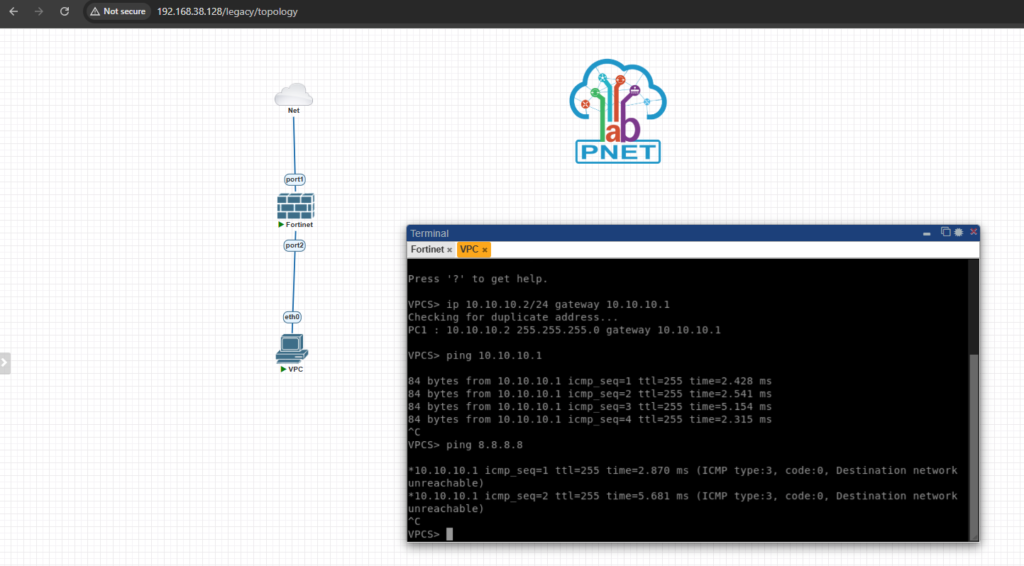
Task: Pop out the Terminal window
Action: coord(945,232)
